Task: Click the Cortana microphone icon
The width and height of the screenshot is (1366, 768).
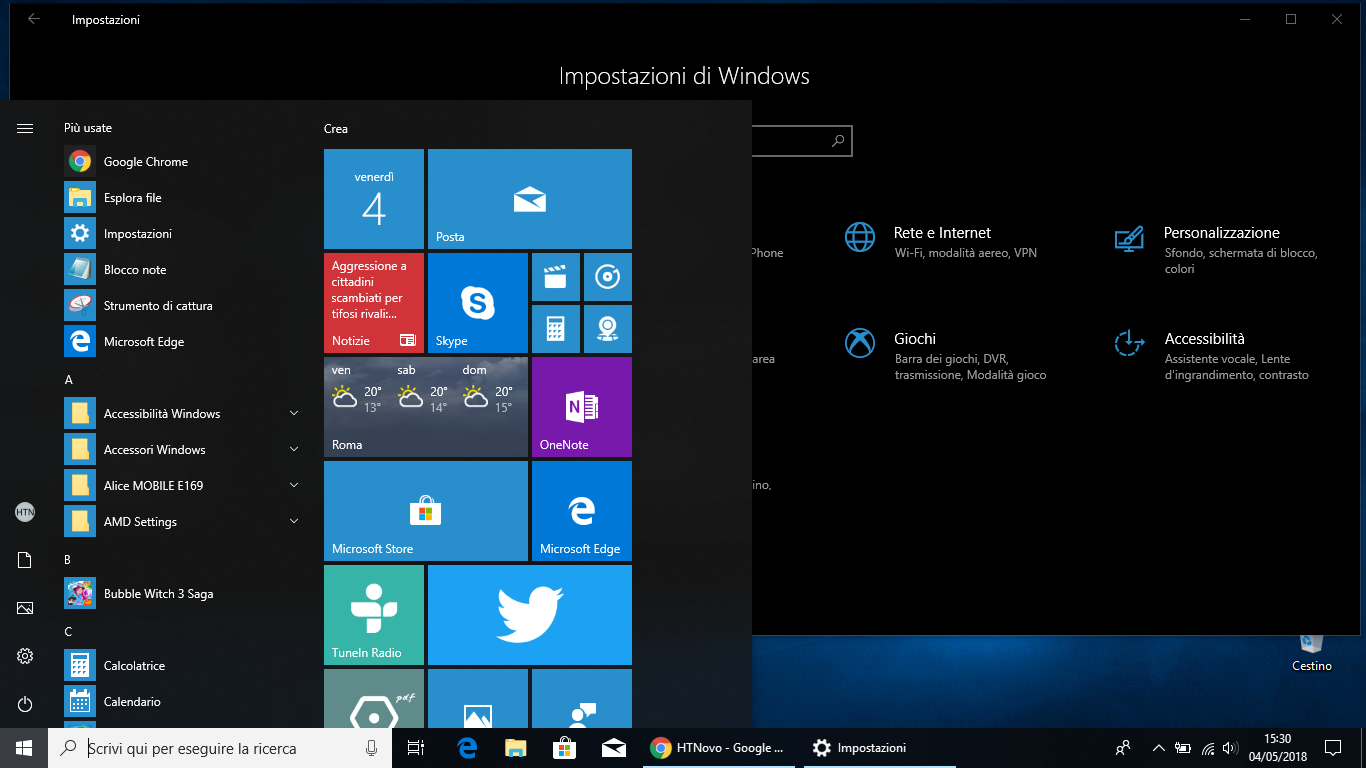Action: click(x=372, y=748)
